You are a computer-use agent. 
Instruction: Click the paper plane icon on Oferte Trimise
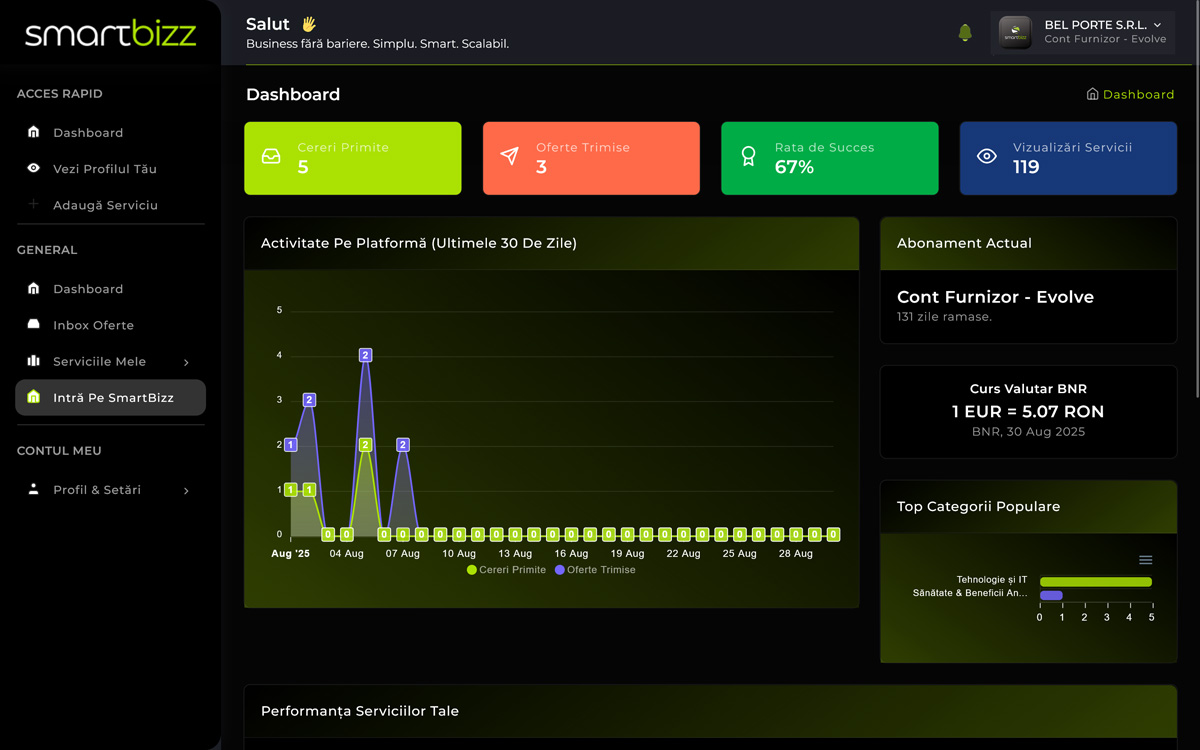(x=510, y=157)
